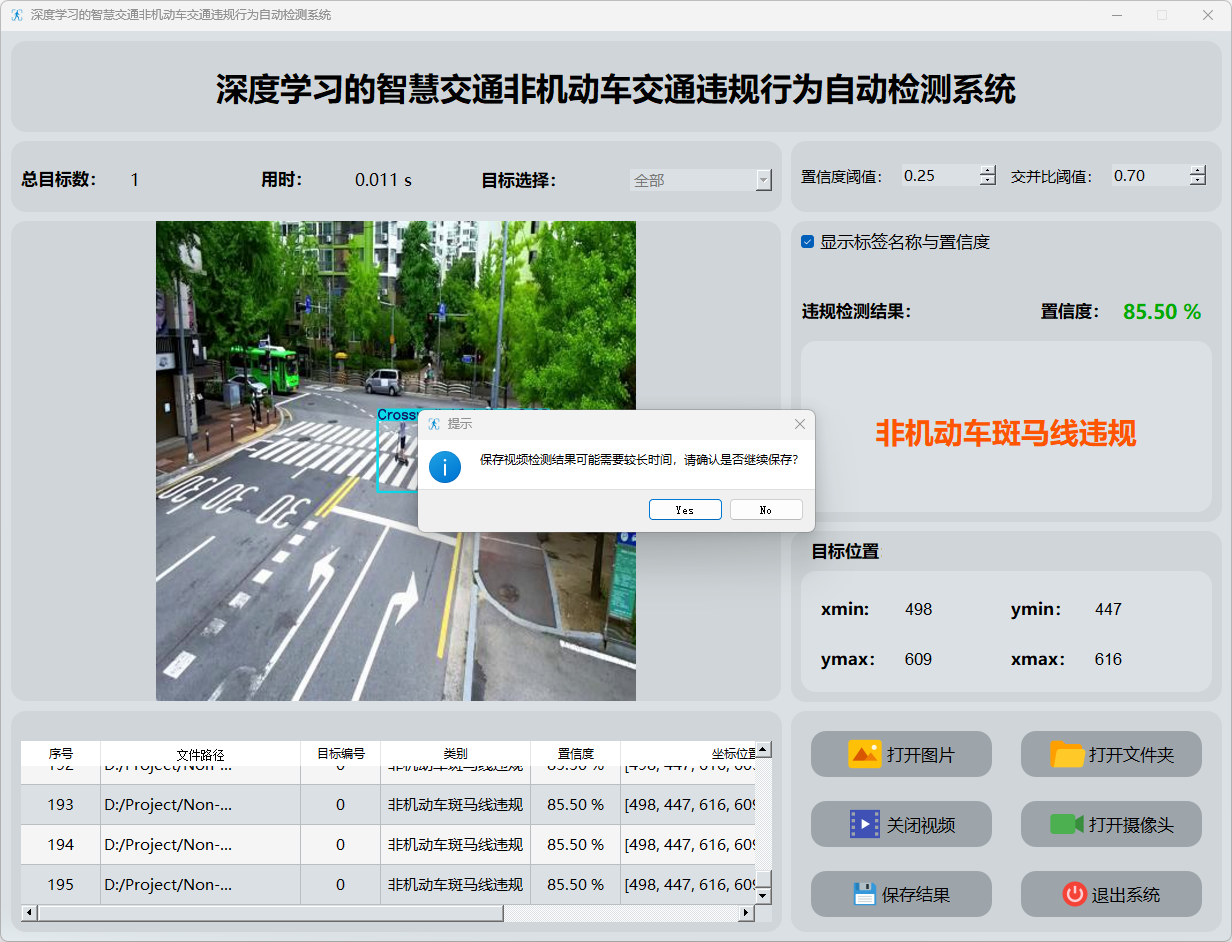Click the blue info icon in dialog

445,466
